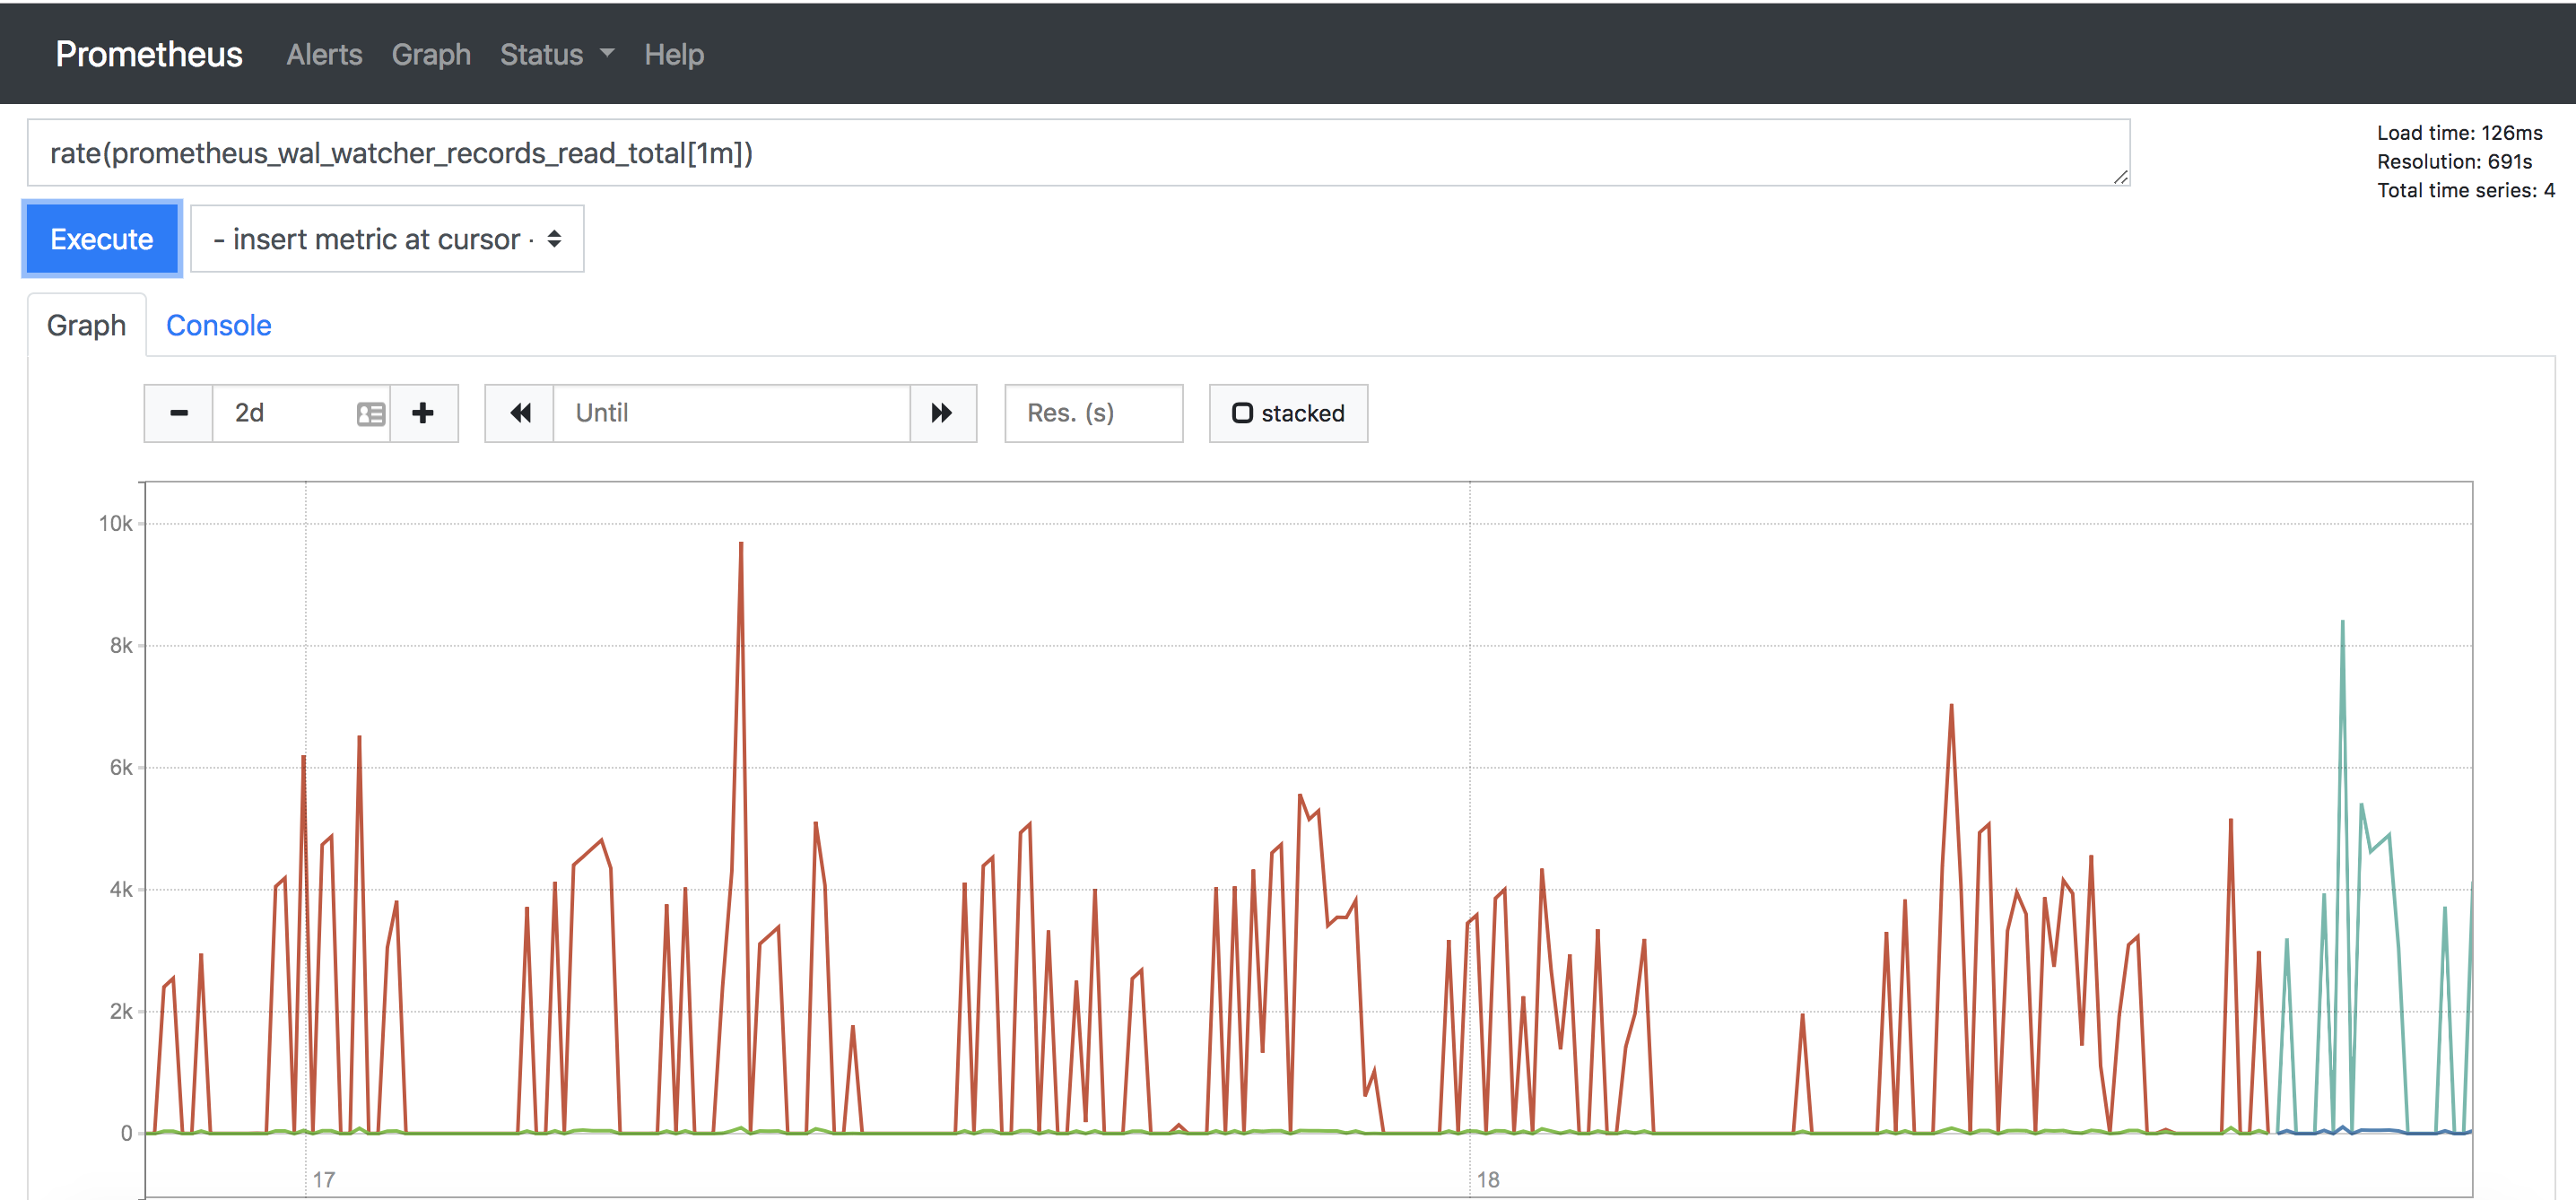Enable the stacked checkbox
Viewport: 2576px width, 1200px height.
coord(1242,413)
